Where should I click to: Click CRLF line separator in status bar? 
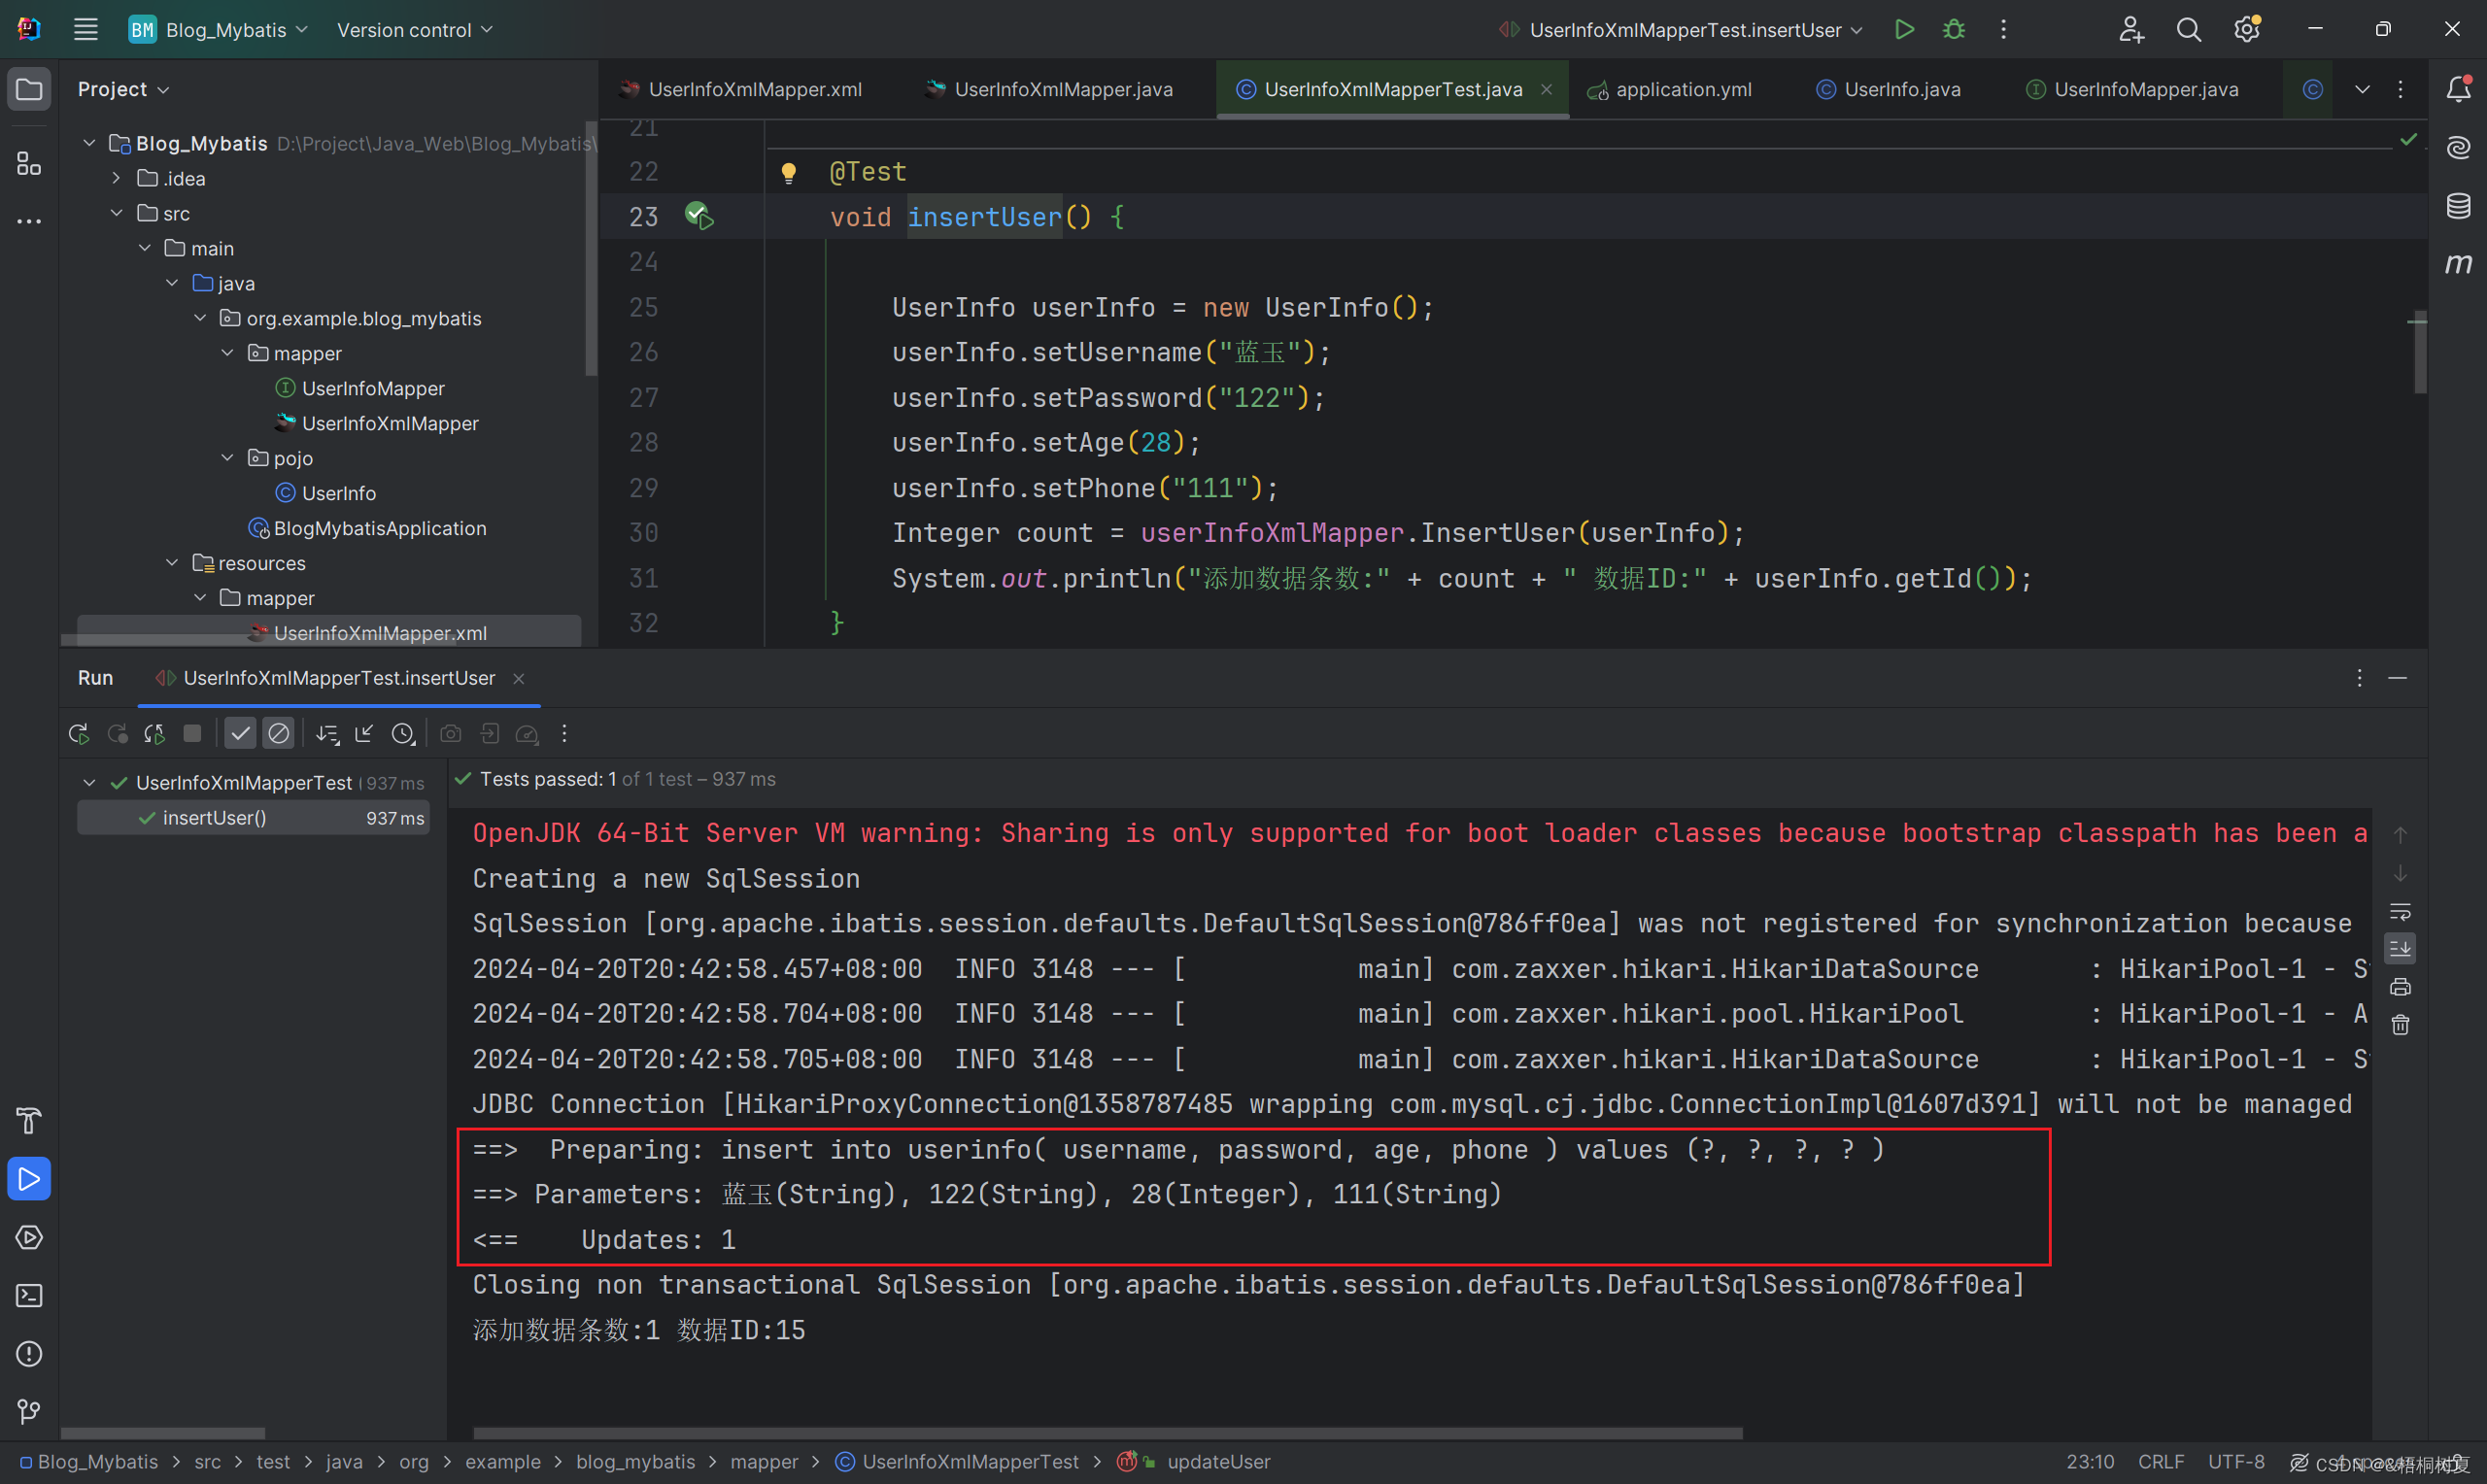[x=2161, y=1462]
